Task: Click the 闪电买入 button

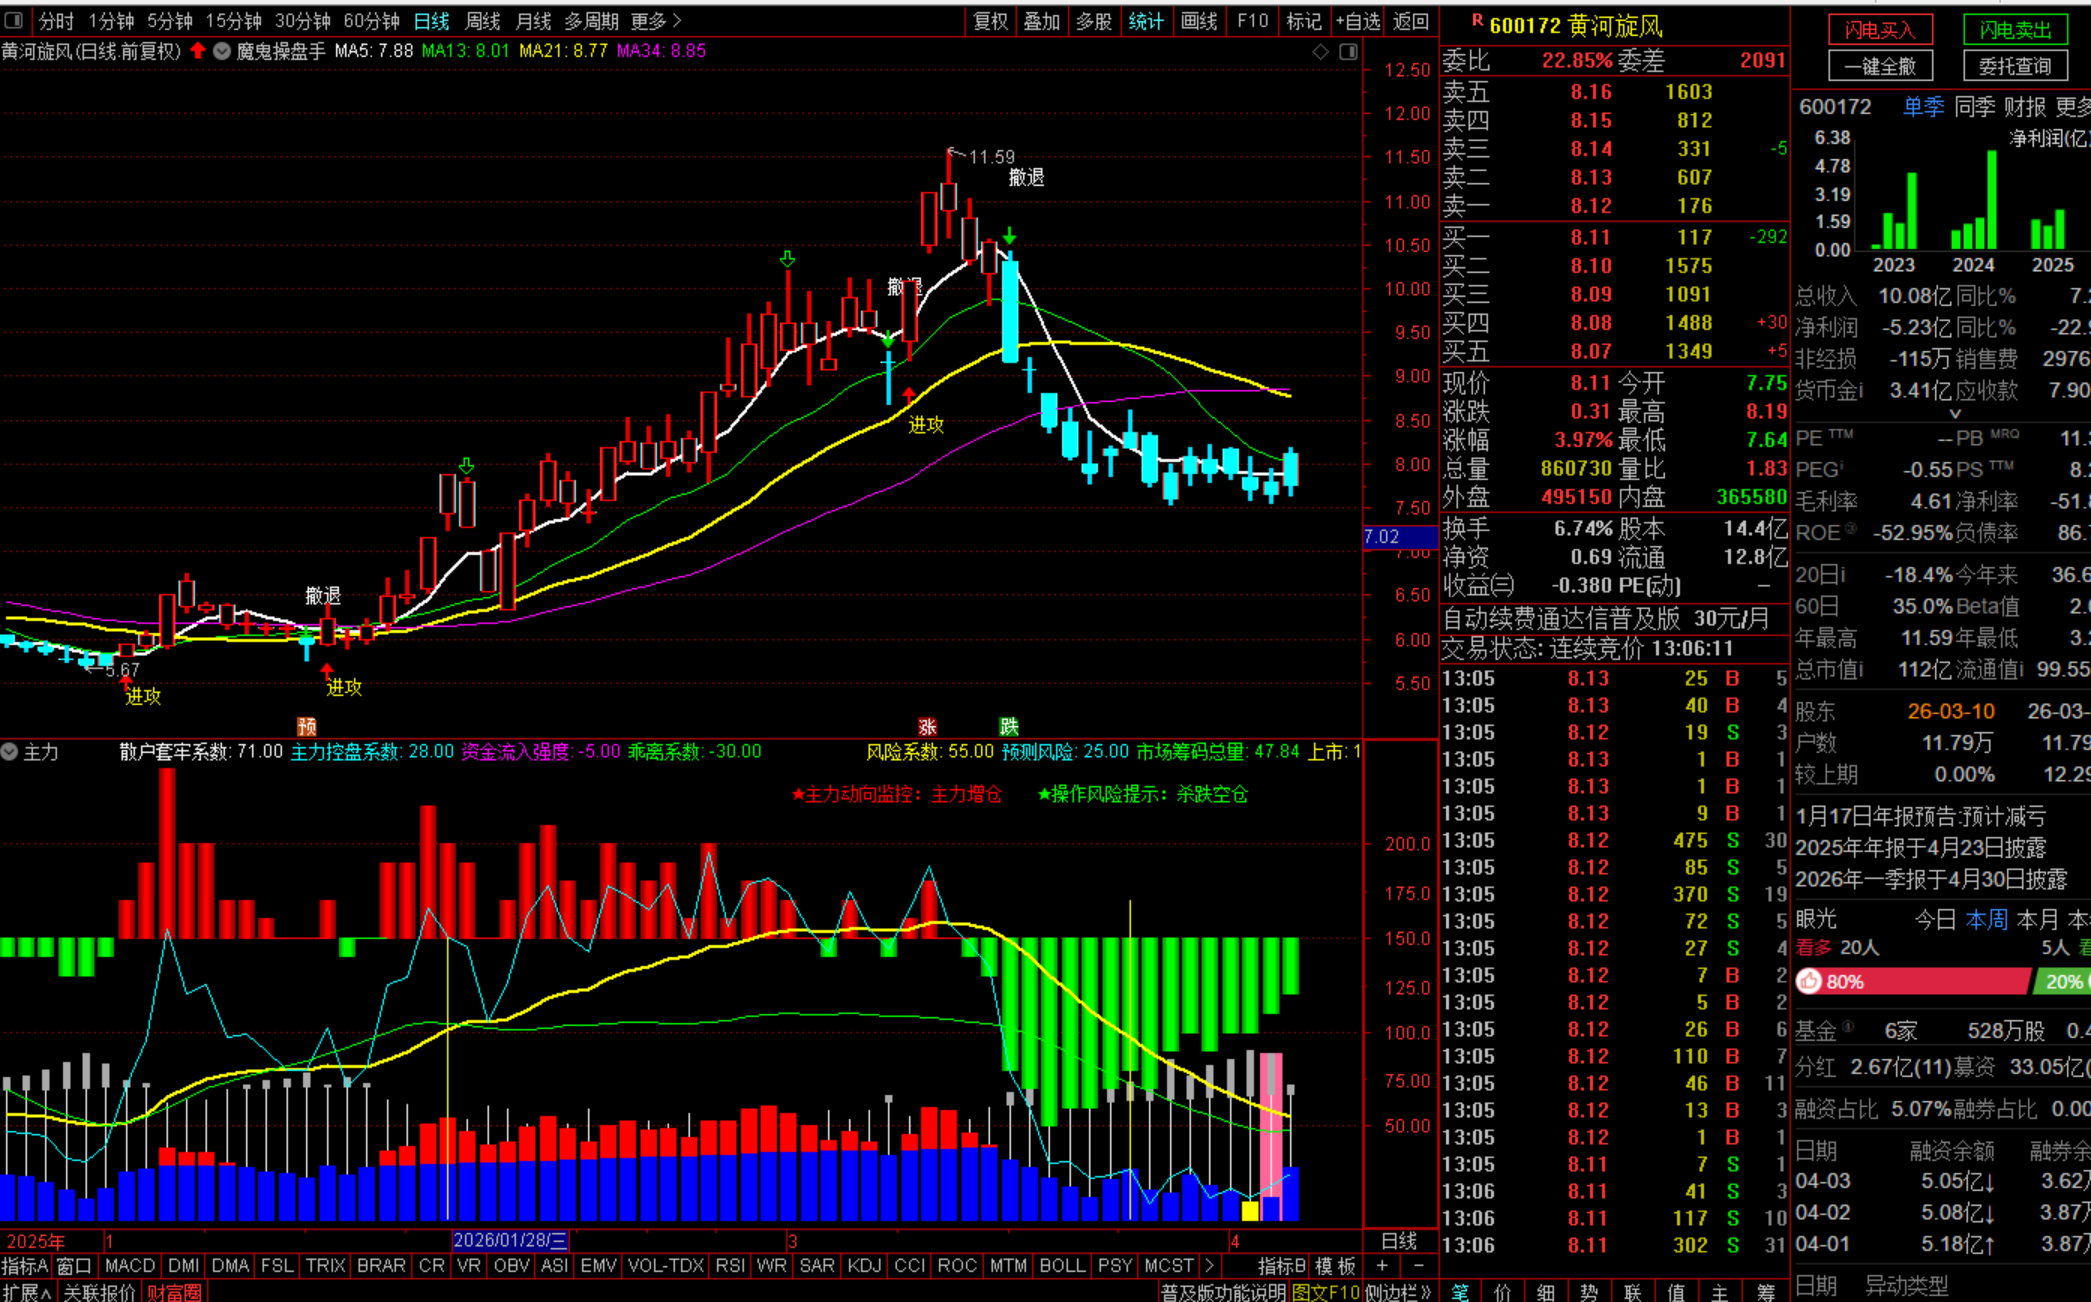Action: [x=1879, y=30]
